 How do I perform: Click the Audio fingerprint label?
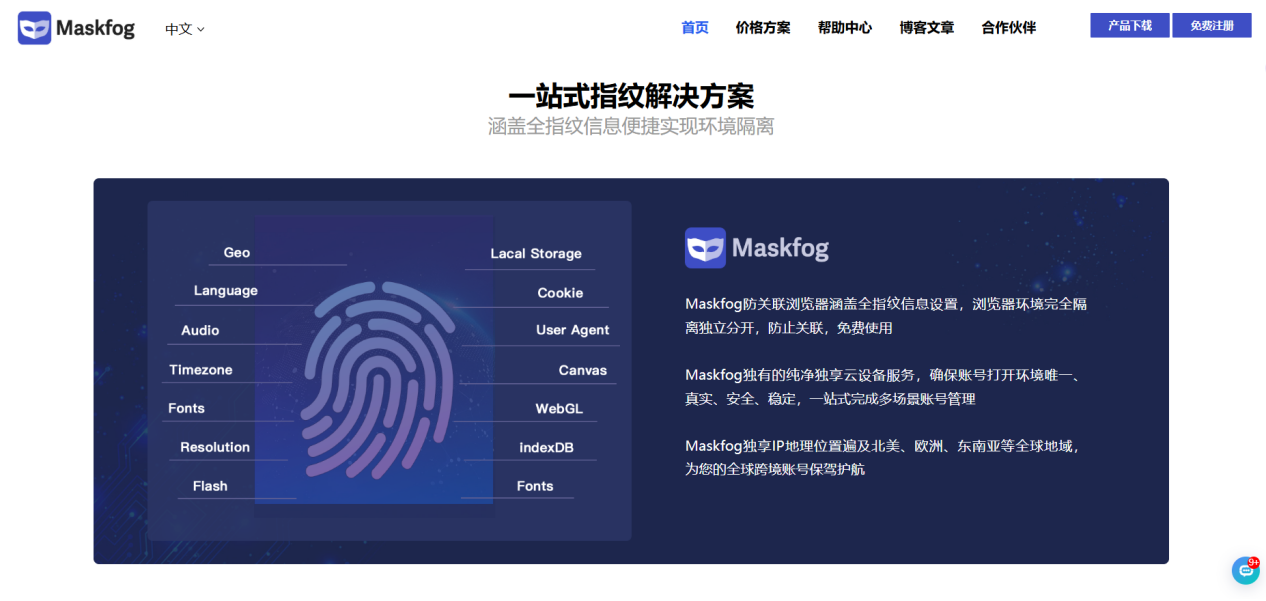200,331
